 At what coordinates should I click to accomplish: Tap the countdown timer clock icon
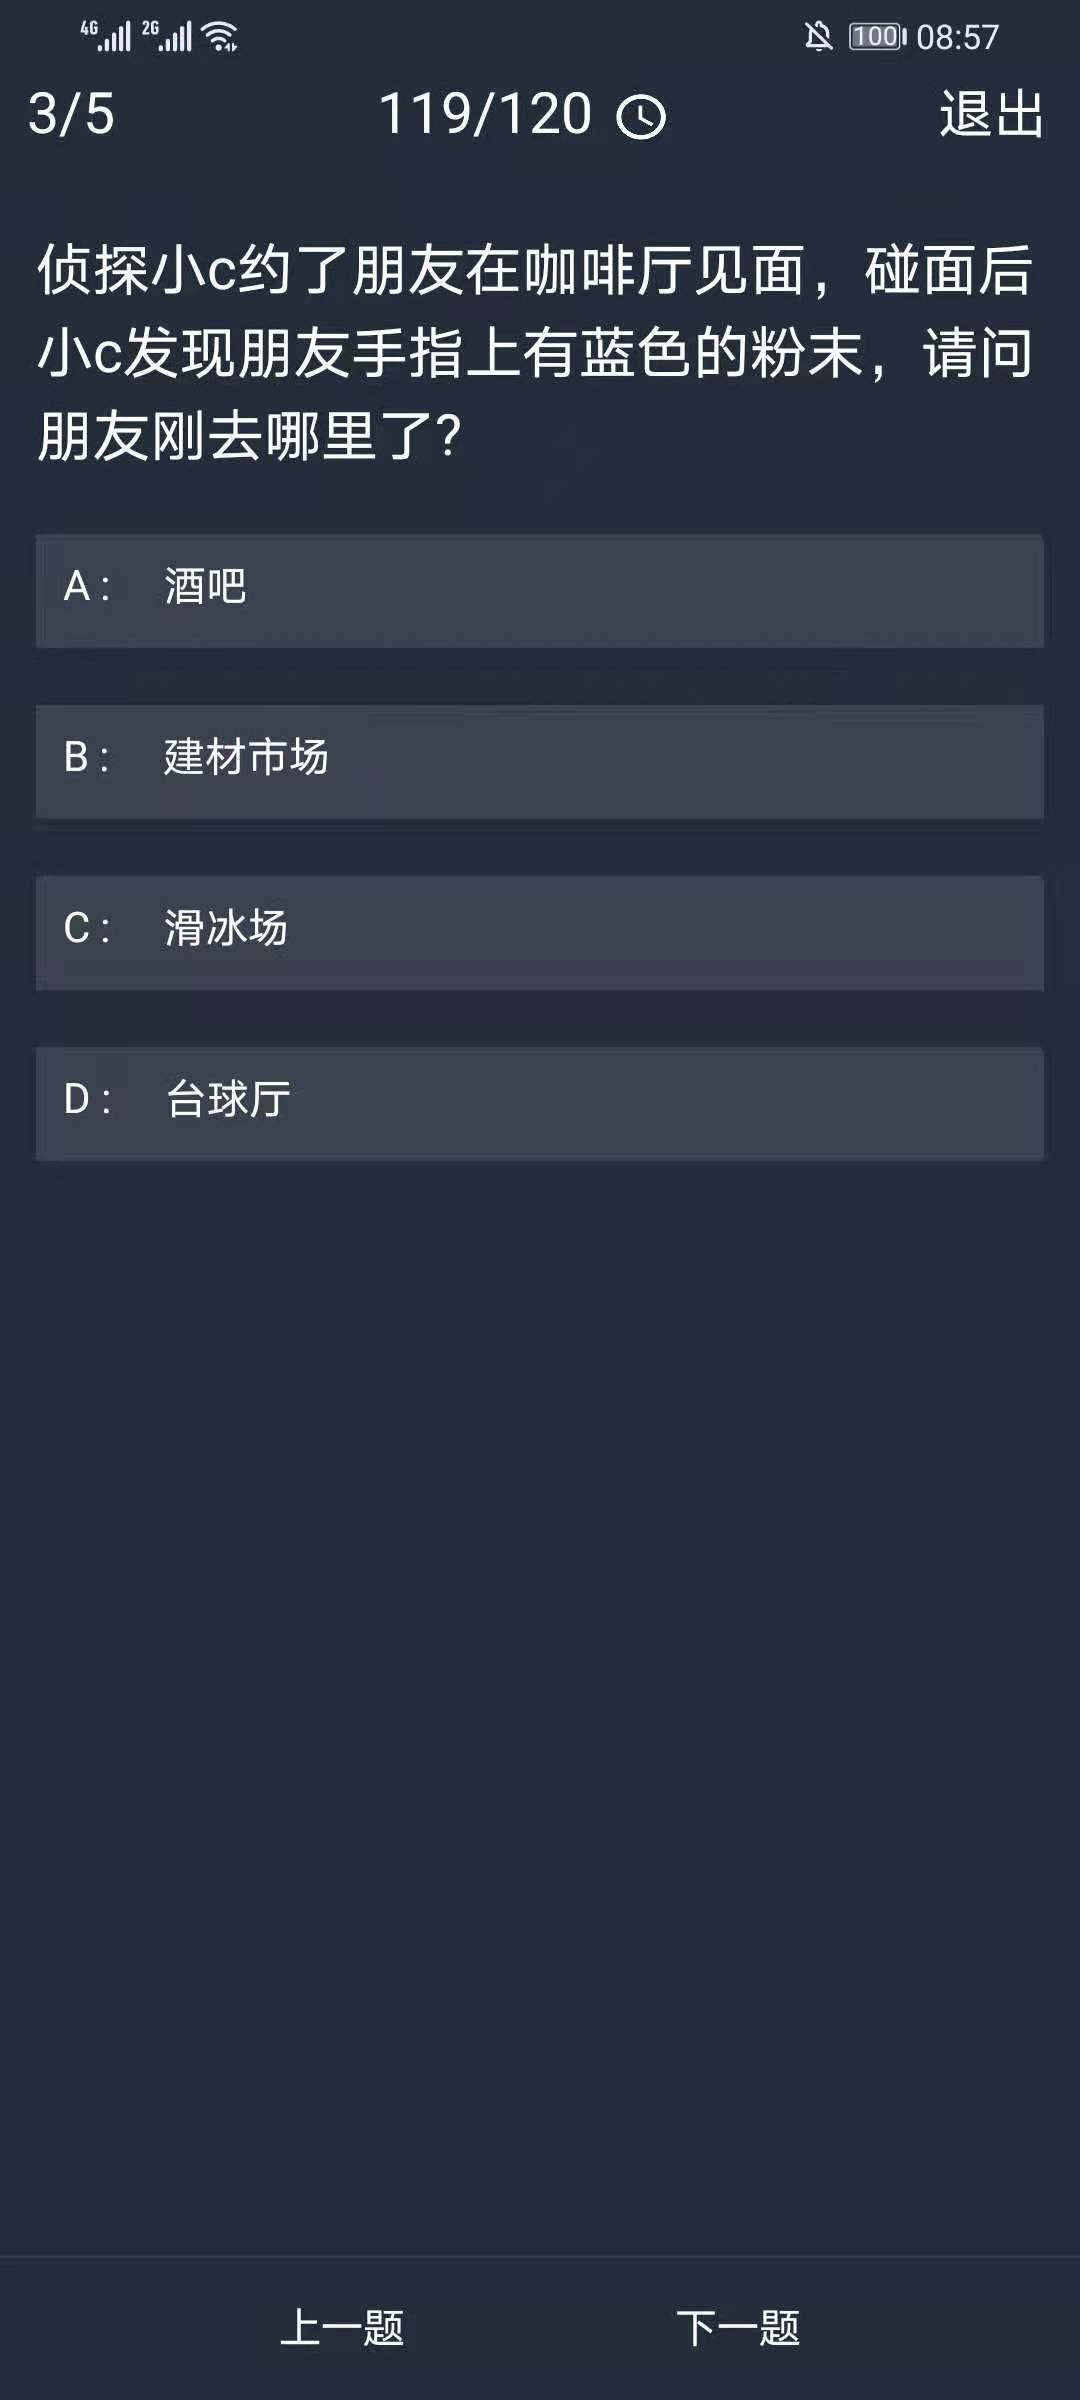[641, 117]
